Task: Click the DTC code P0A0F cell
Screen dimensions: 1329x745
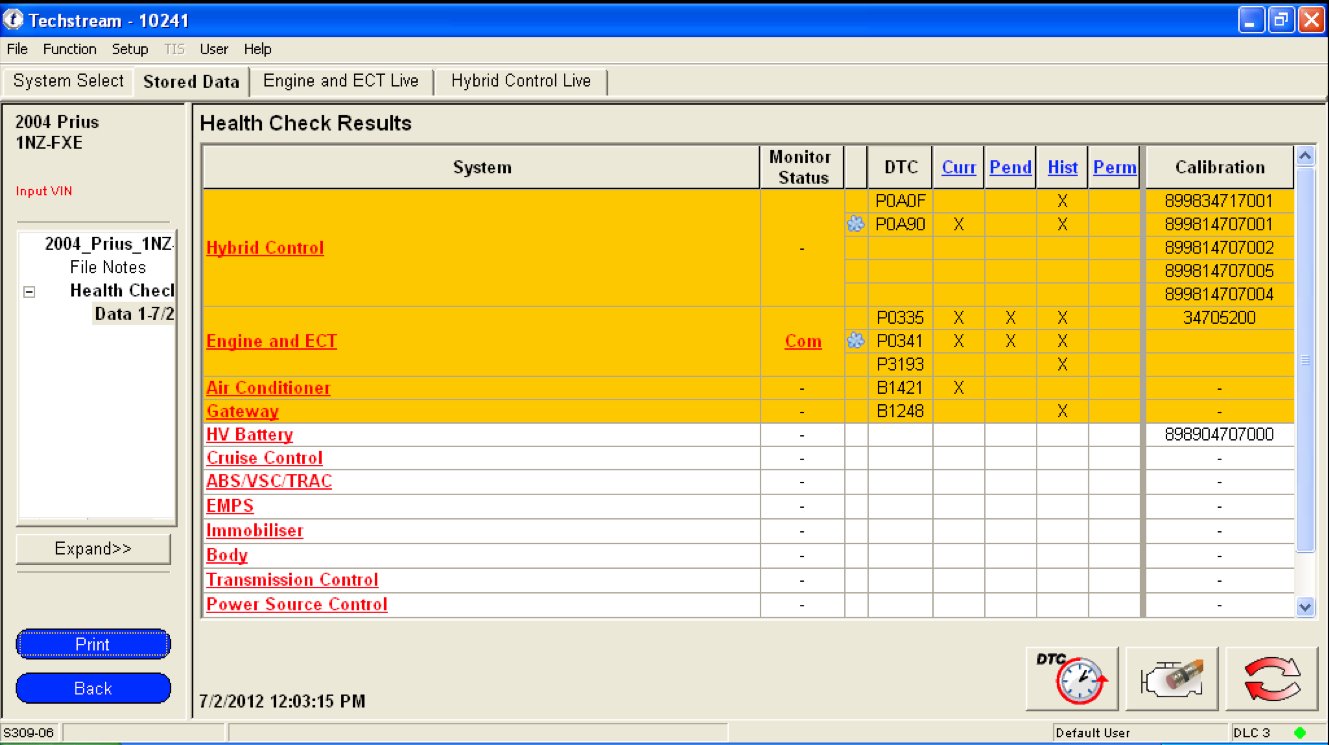Action: [x=900, y=201]
